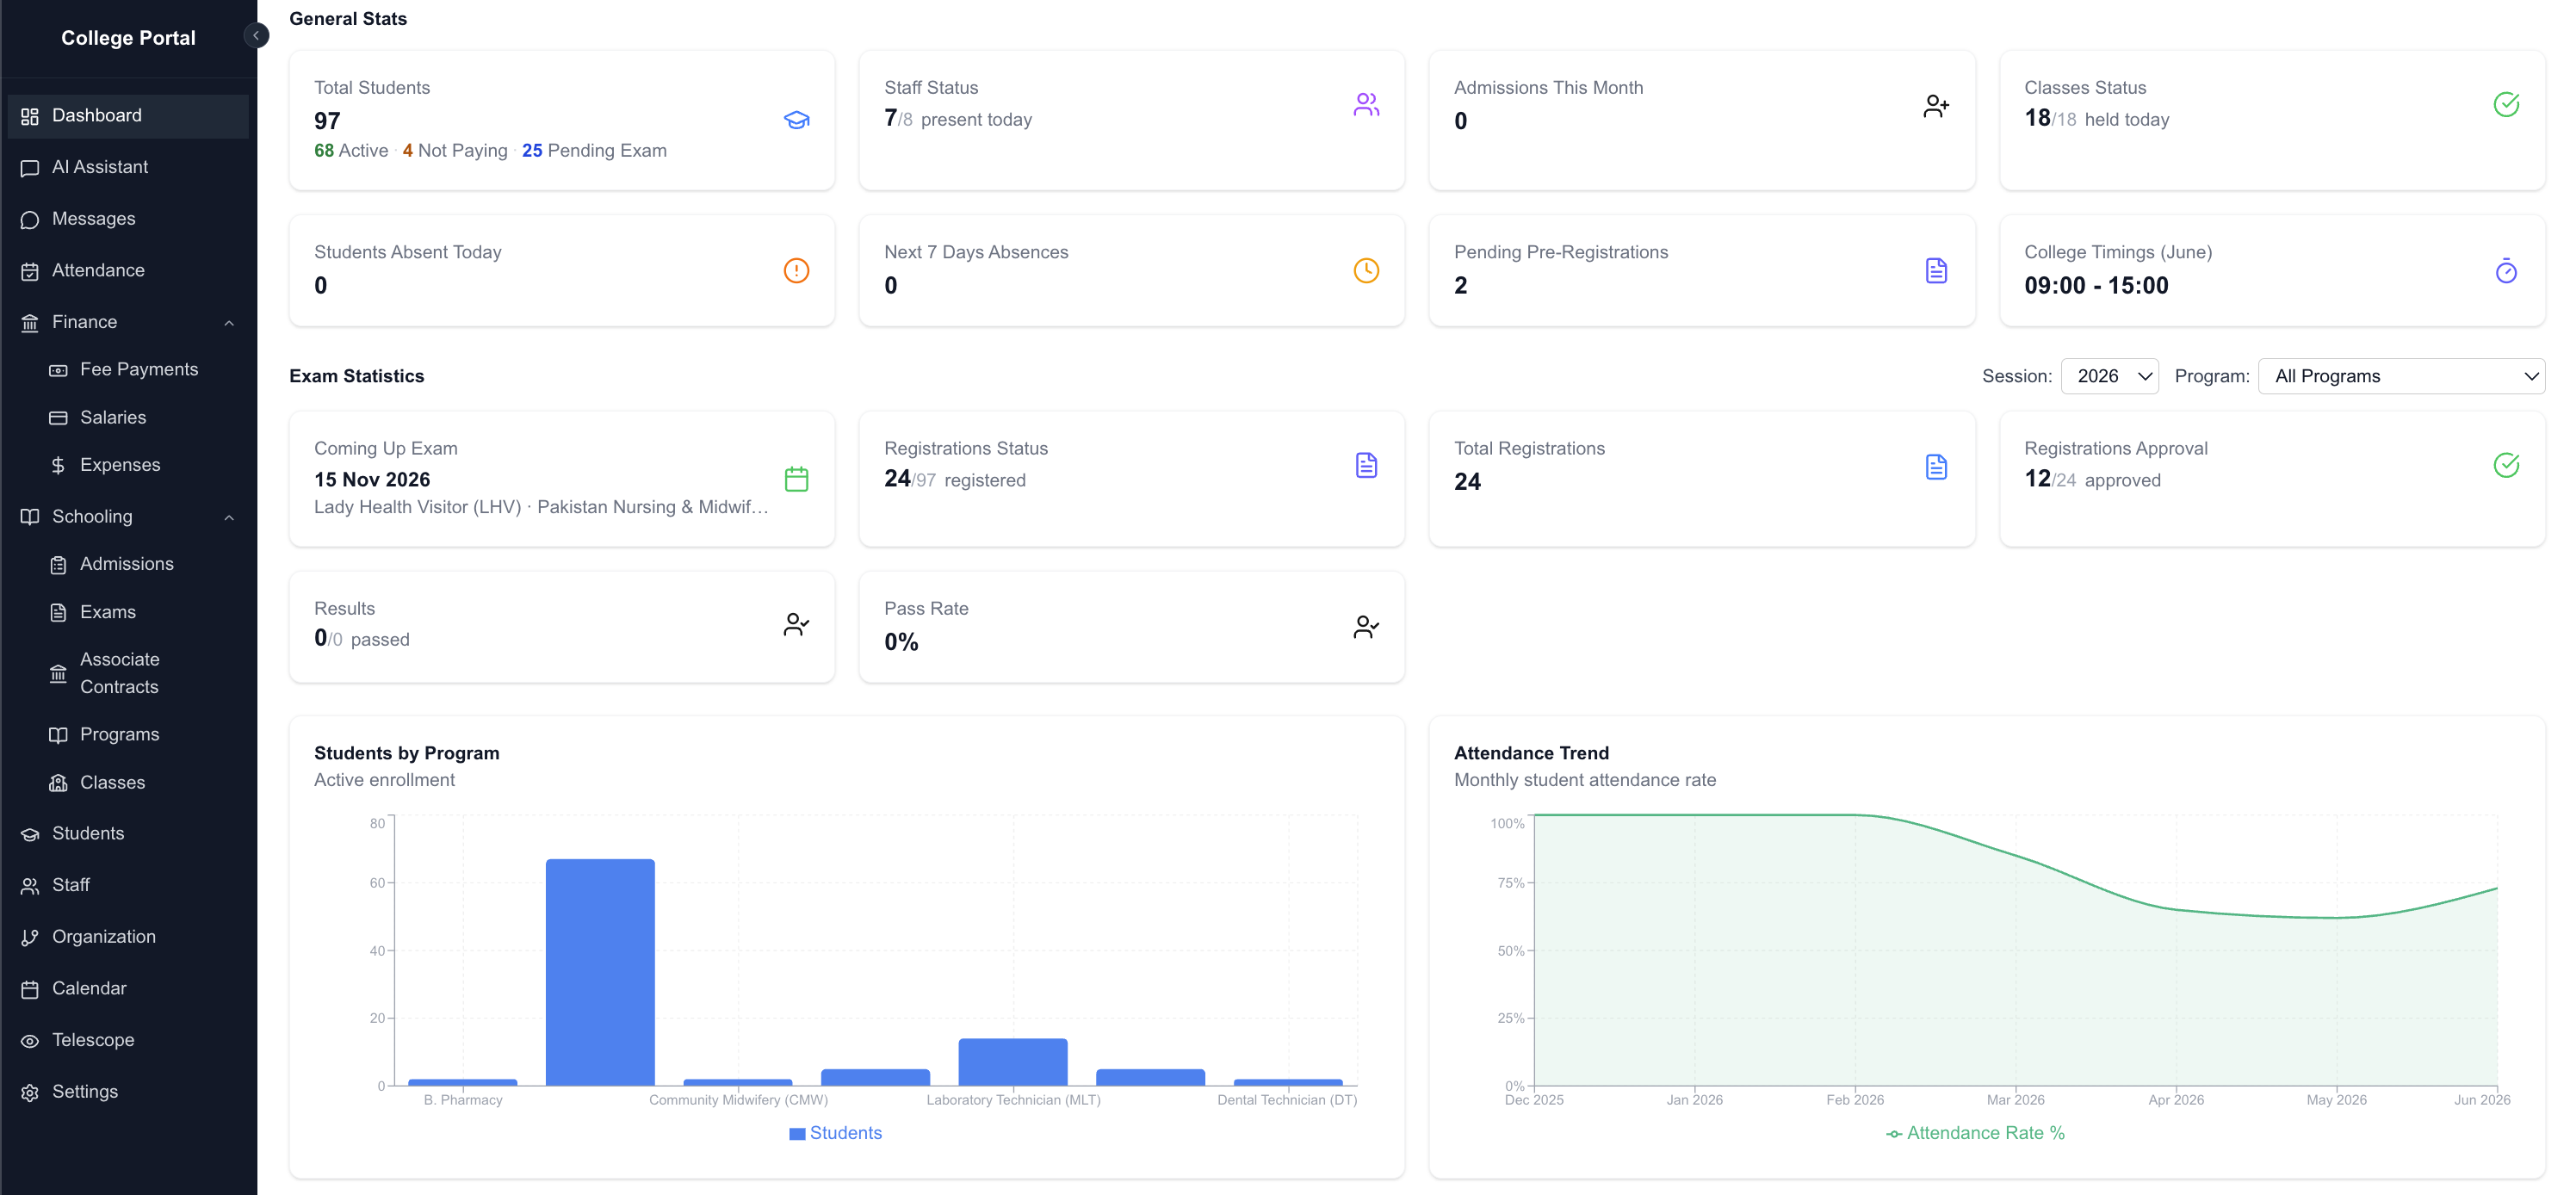Go to Staff page
The height and width of the screenshot is (1195, 2576).
[x=128, y=886]
